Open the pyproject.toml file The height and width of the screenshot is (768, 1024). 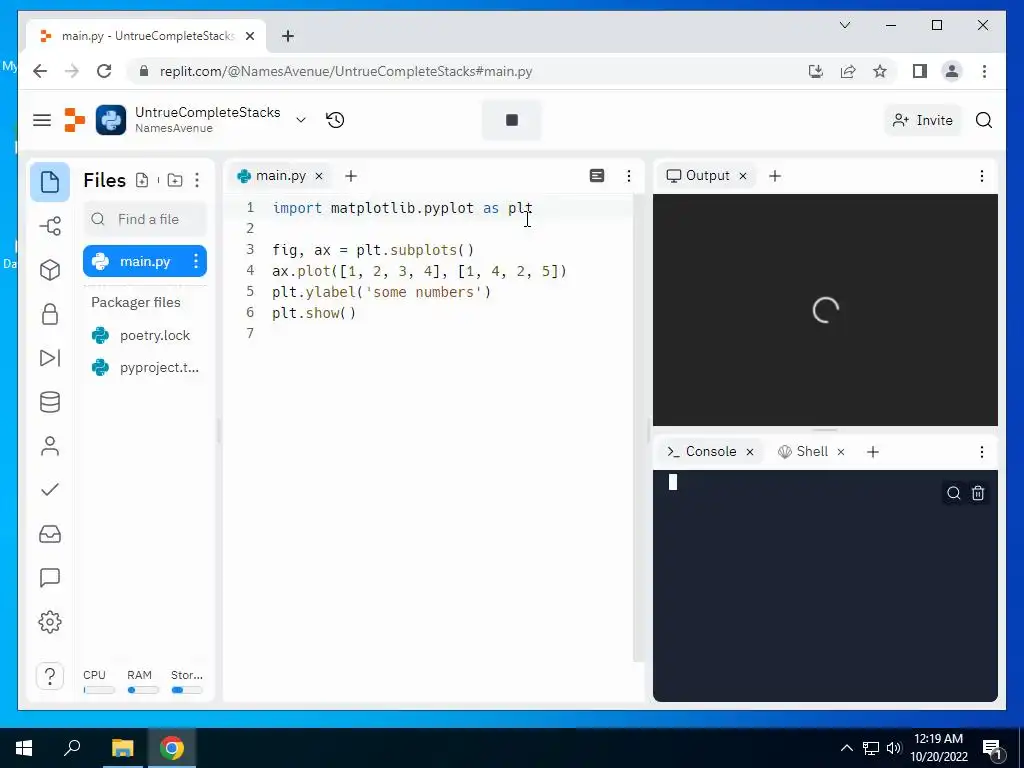click(x=145, y=368)
